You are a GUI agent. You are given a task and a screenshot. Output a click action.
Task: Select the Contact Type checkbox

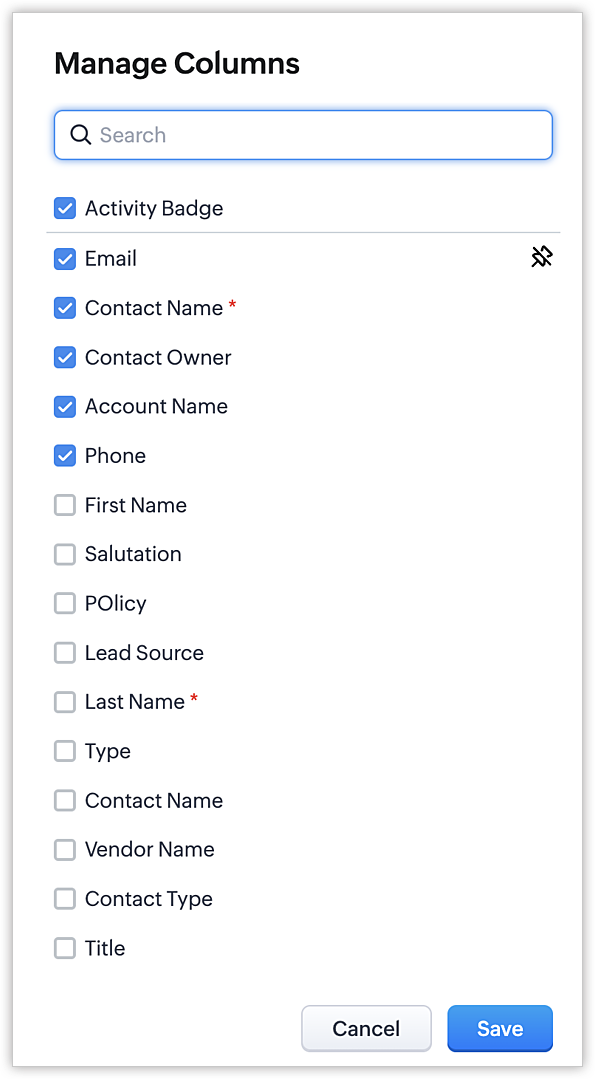pyautogui.click(x=65, y=899)
